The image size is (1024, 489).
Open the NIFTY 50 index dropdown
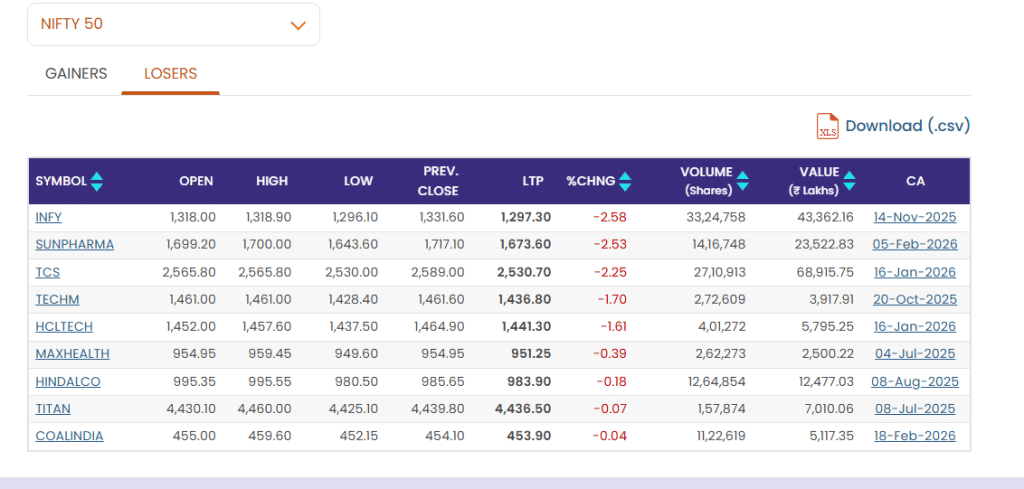click(172, 24)
